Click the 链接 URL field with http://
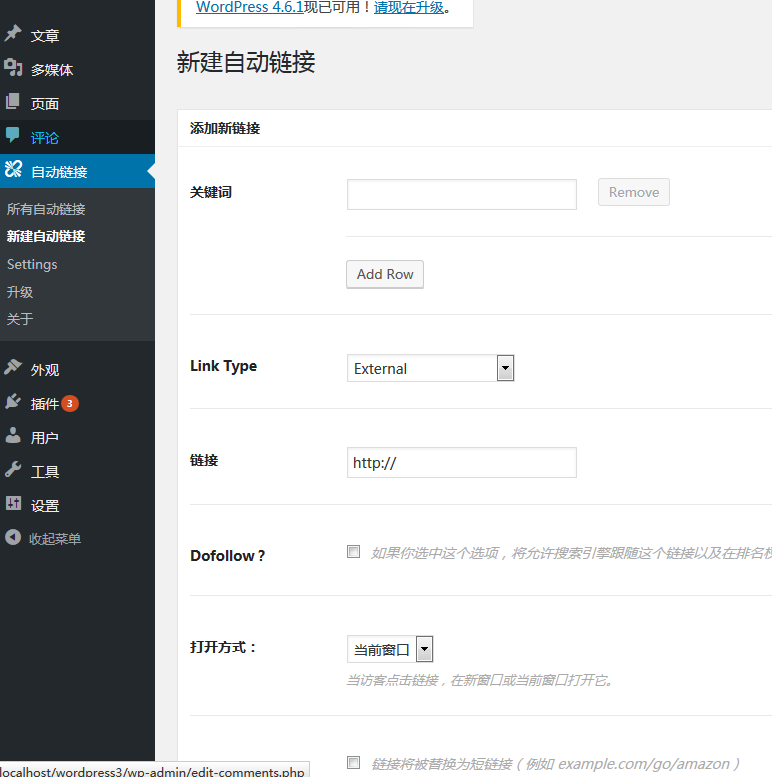Screen dimensions: 772x777 [461, 463]
